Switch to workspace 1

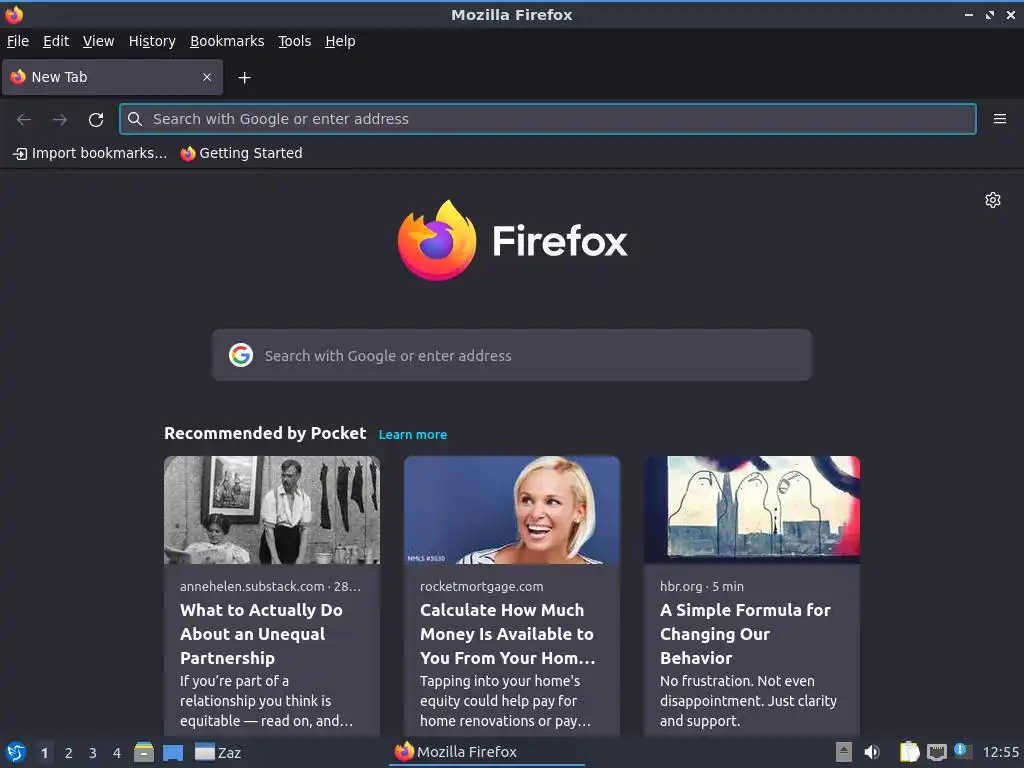(x=44, y=753)
